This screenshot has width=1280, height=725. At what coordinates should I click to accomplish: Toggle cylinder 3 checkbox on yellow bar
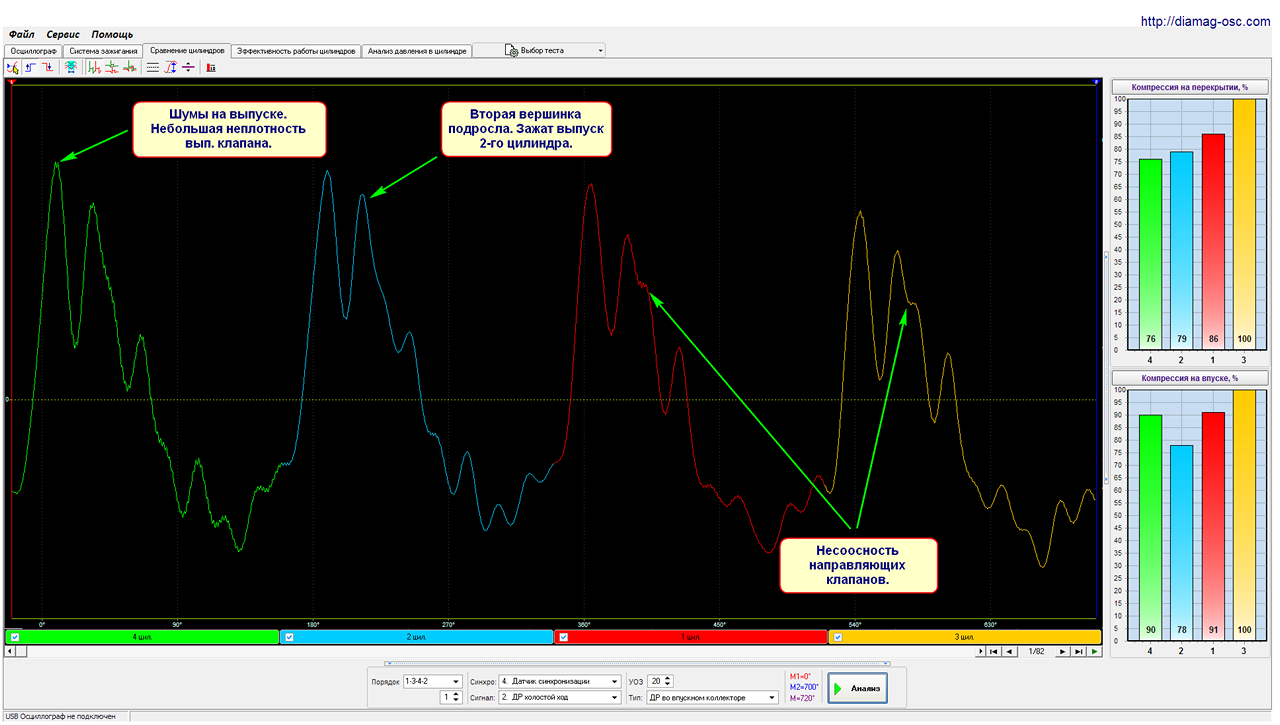coord(838,637)
